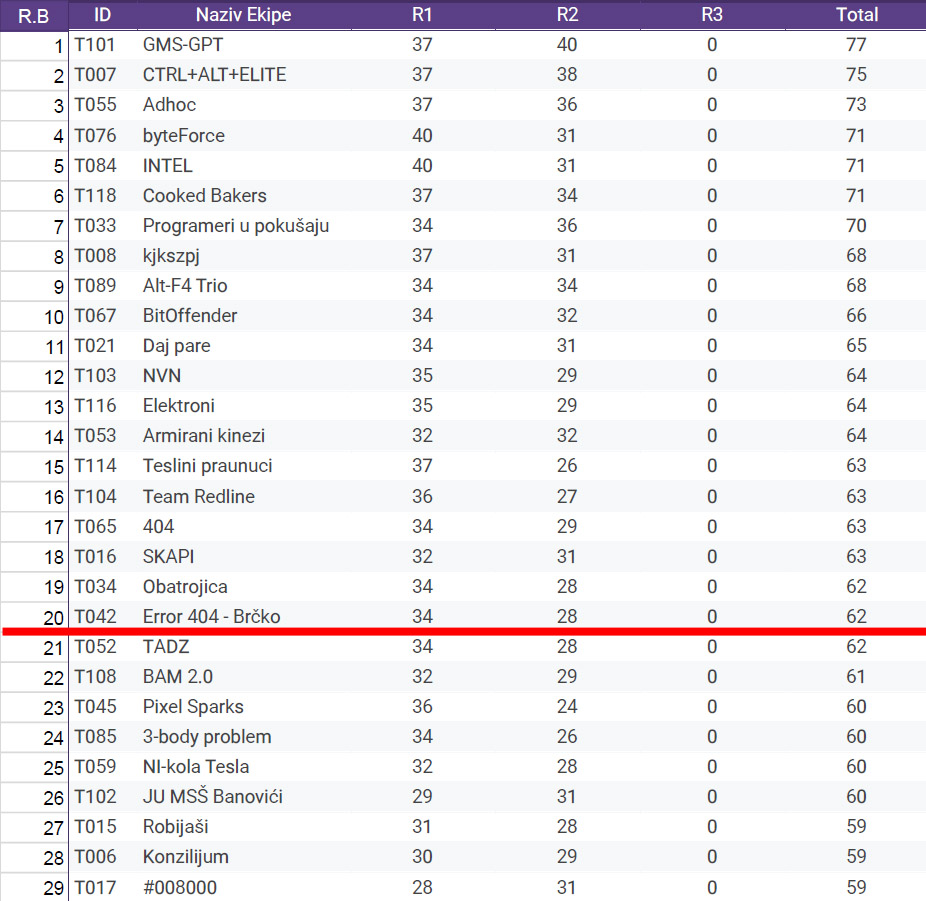The image size is (926, 901).
Task: Select team name cell 'GMS-GPT'
Action: point(182,45)
